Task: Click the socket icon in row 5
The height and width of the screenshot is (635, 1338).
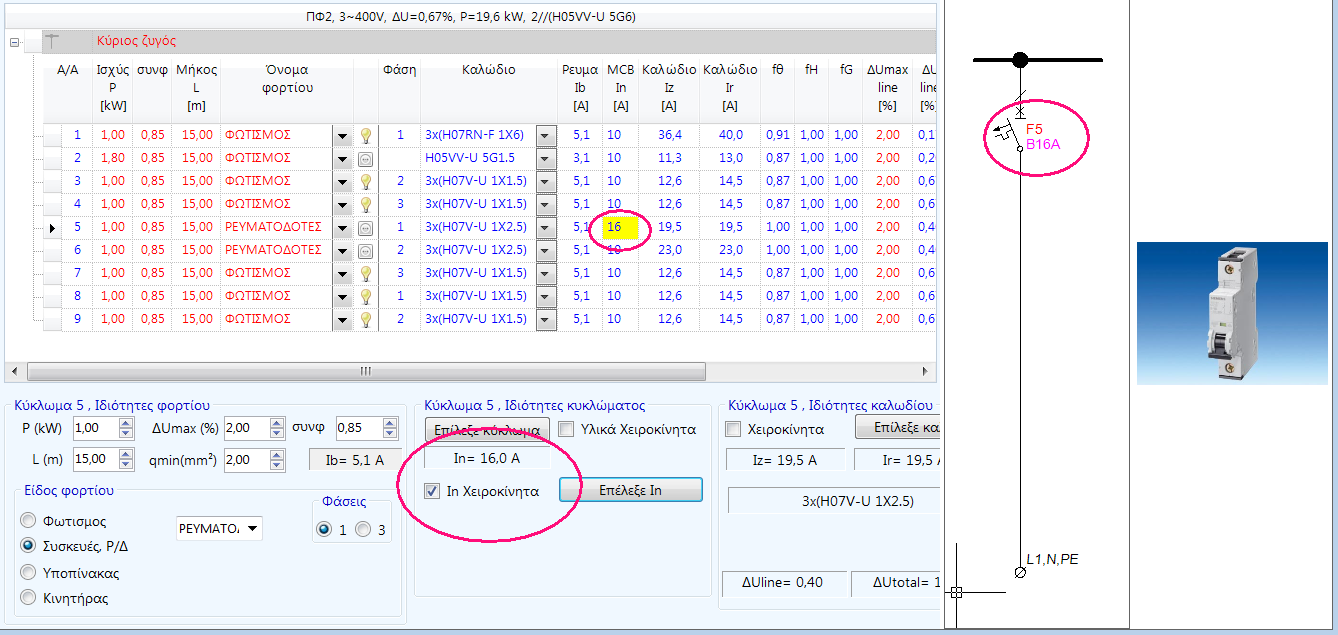Action: (366, 228)
